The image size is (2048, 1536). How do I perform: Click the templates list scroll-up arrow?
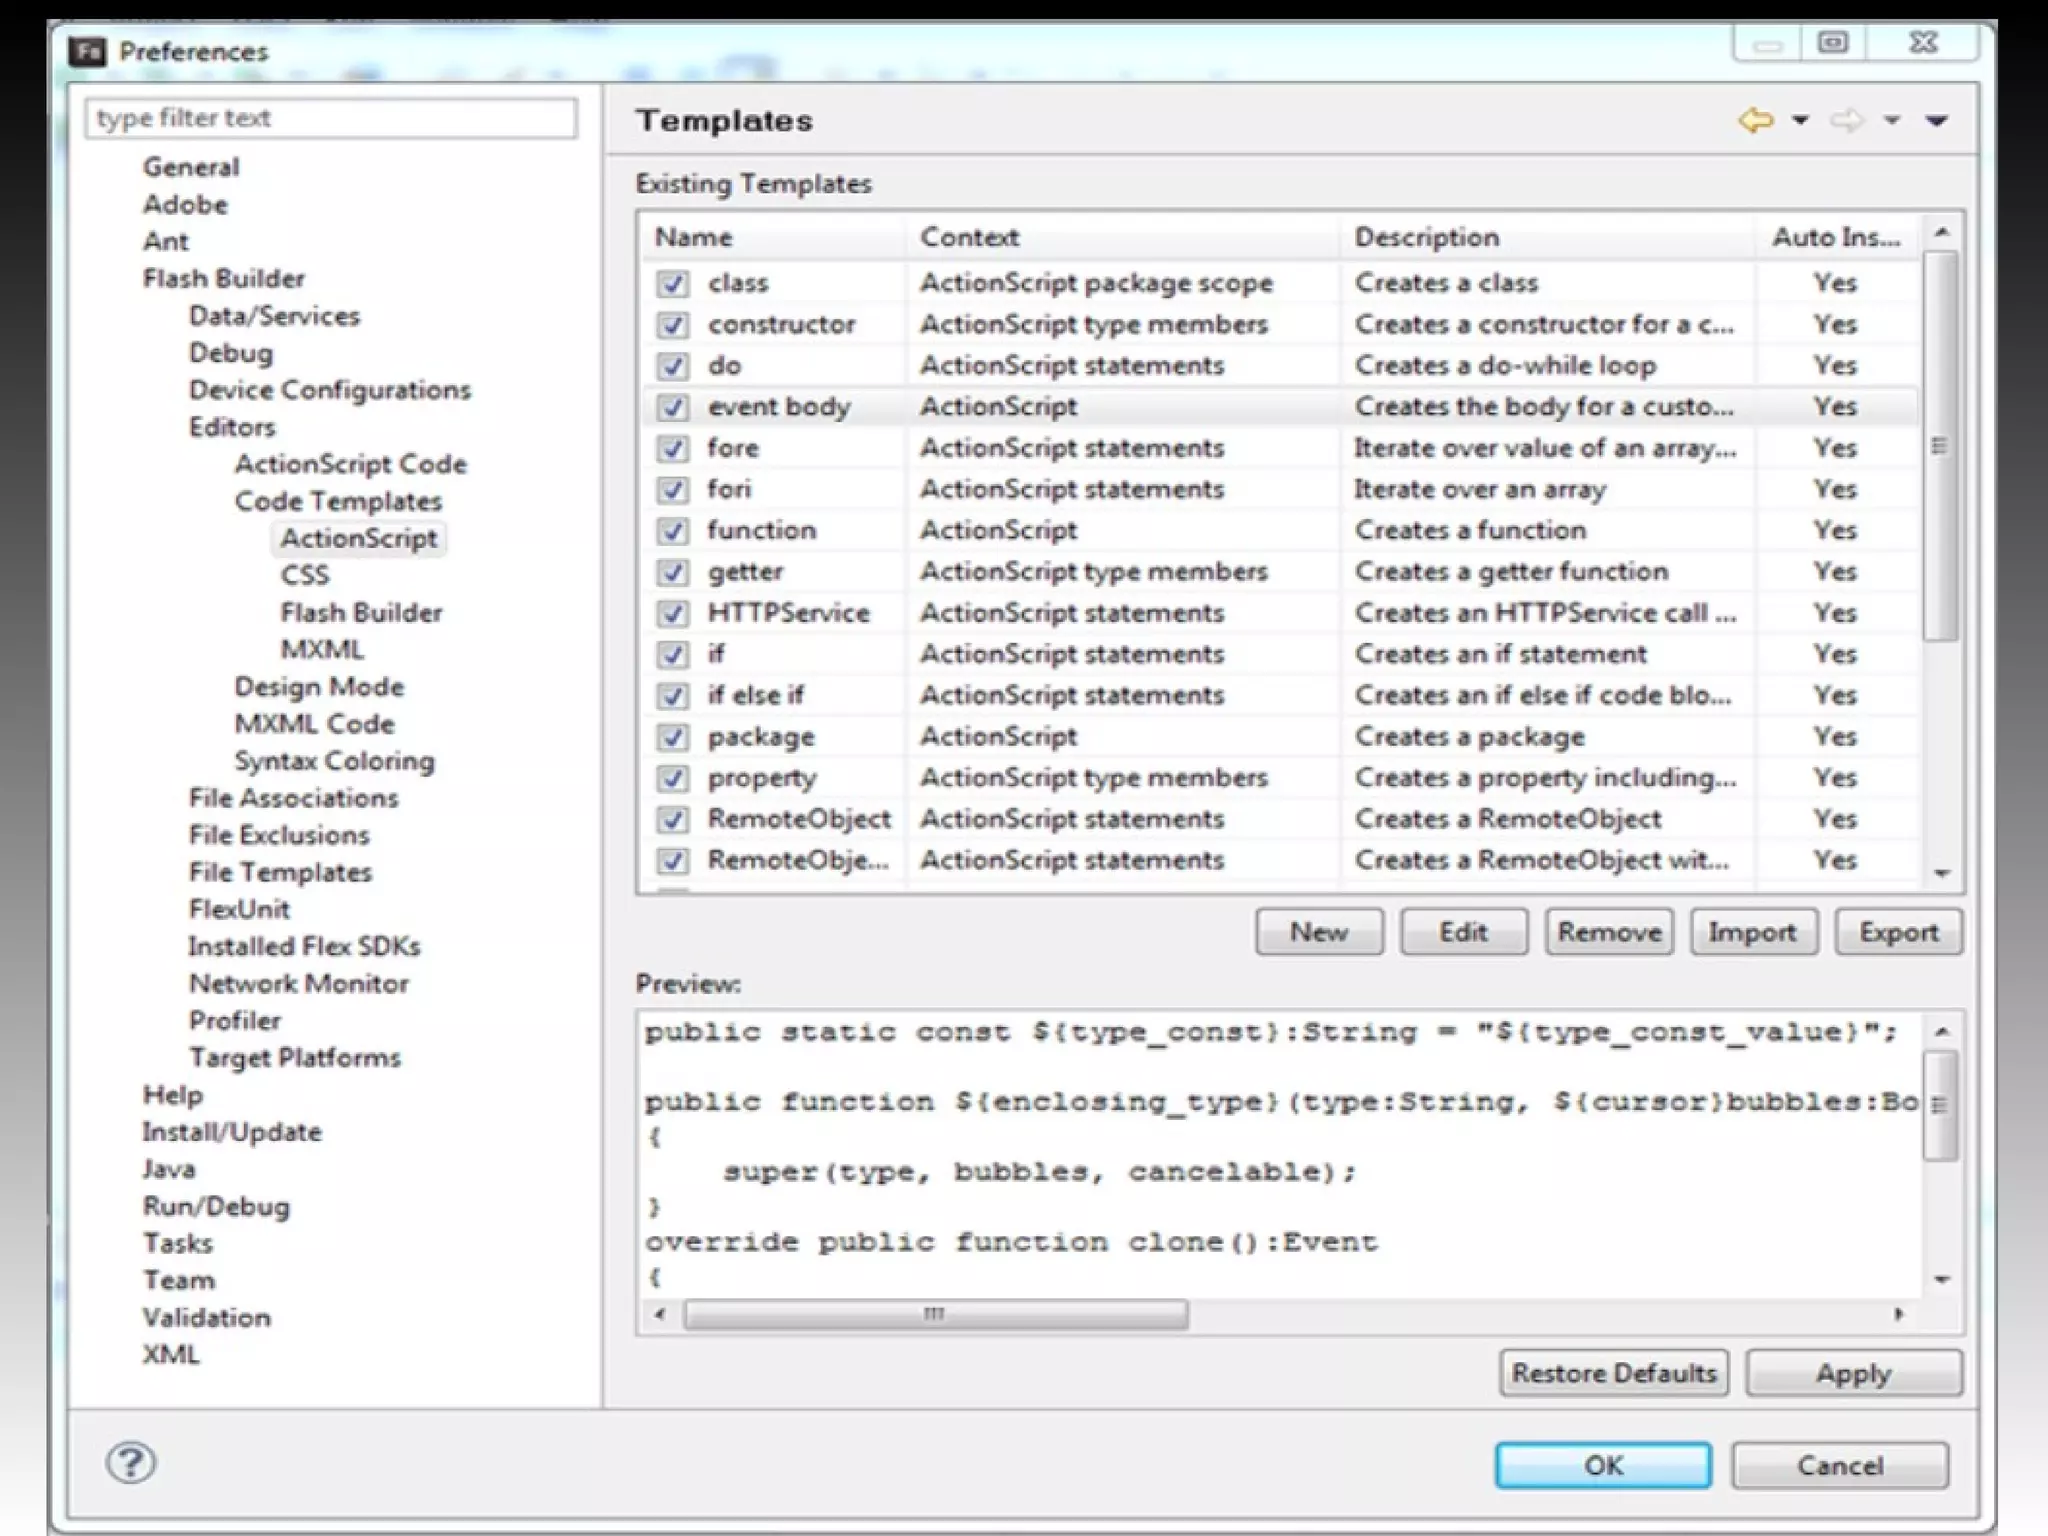tap(1941, 232)
